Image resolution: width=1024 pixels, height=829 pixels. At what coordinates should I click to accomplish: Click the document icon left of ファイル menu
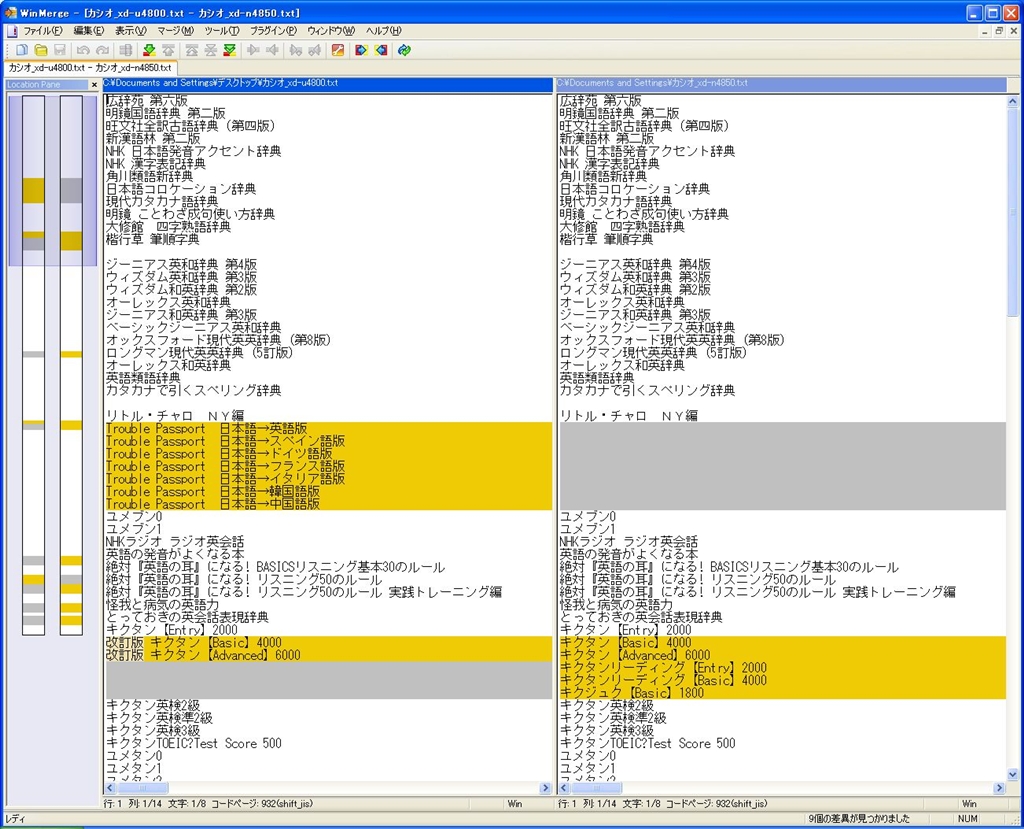[x=11, y=31]
